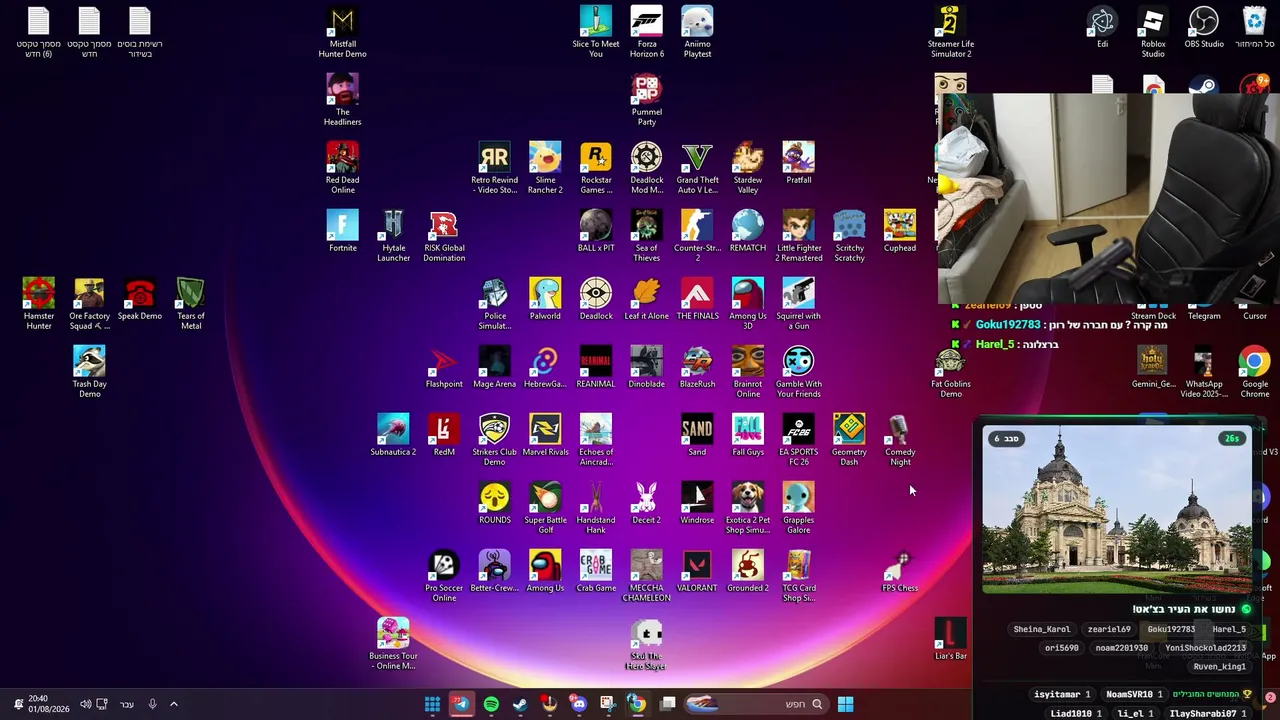Open the Tears of Metal shortcut

[190, 305]
